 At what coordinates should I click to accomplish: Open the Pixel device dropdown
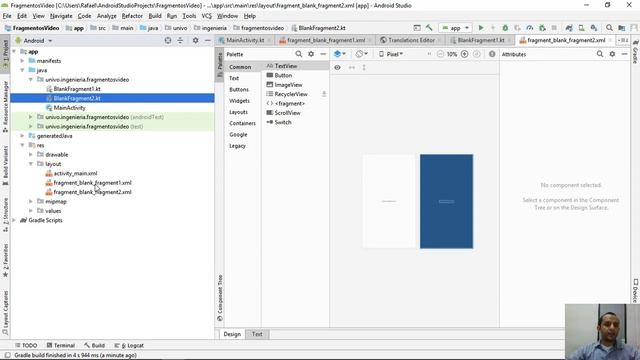point(391,54)
